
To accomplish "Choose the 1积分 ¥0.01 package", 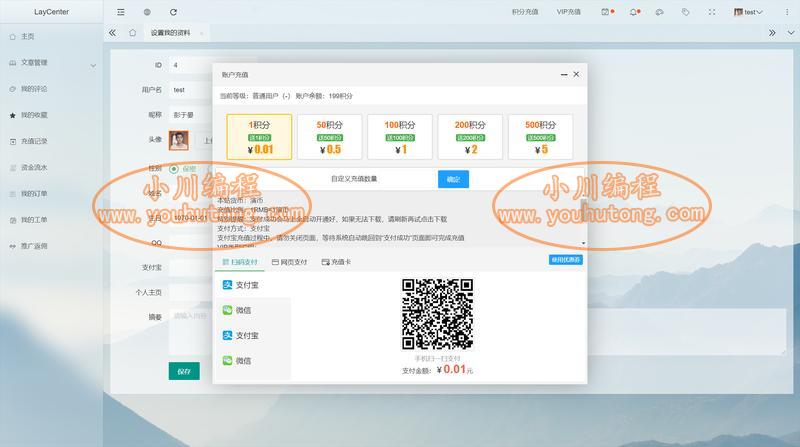I will [259, 137].
